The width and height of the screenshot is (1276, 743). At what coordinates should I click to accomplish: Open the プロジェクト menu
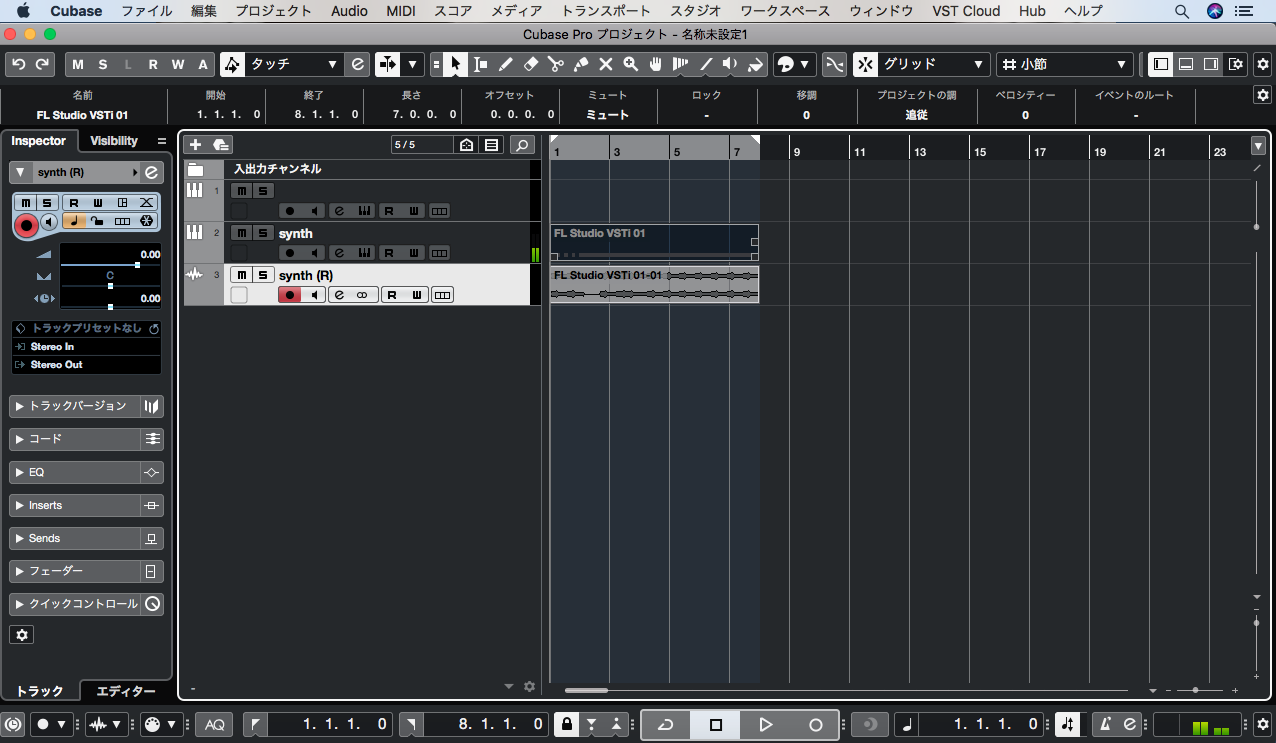(273, 11)
